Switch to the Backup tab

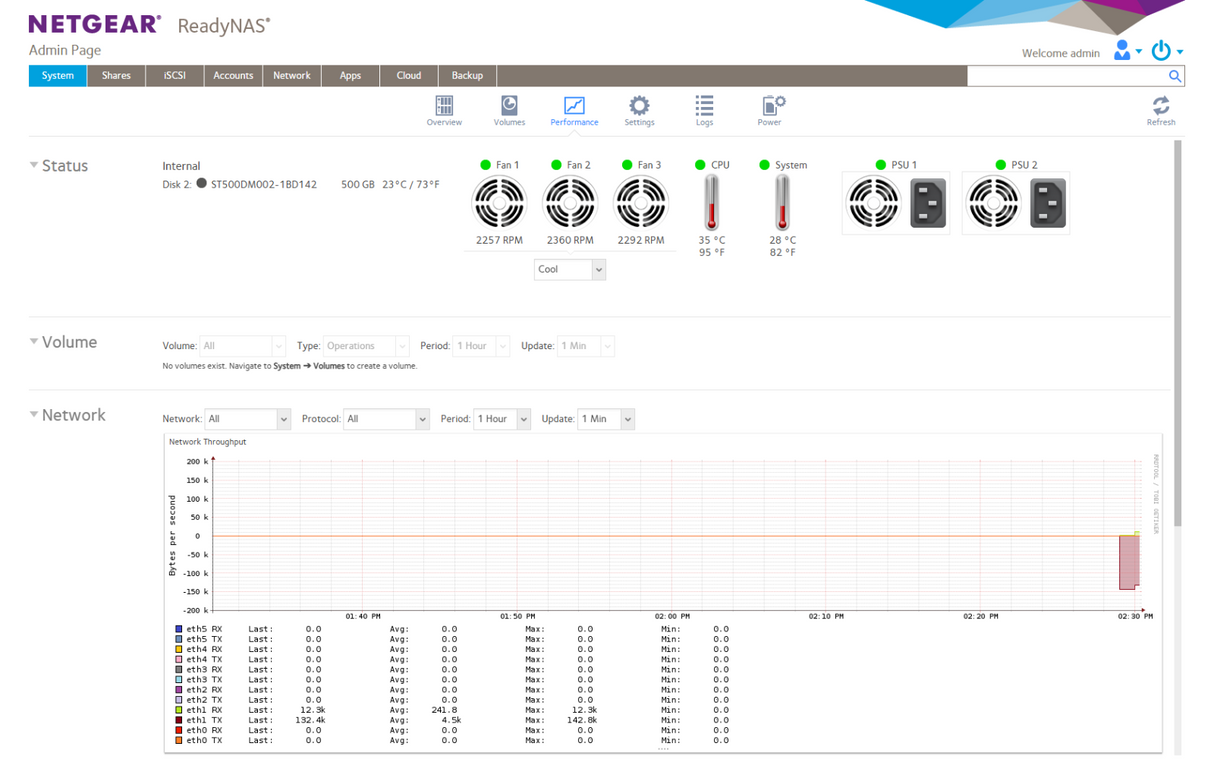click(467, 76)
